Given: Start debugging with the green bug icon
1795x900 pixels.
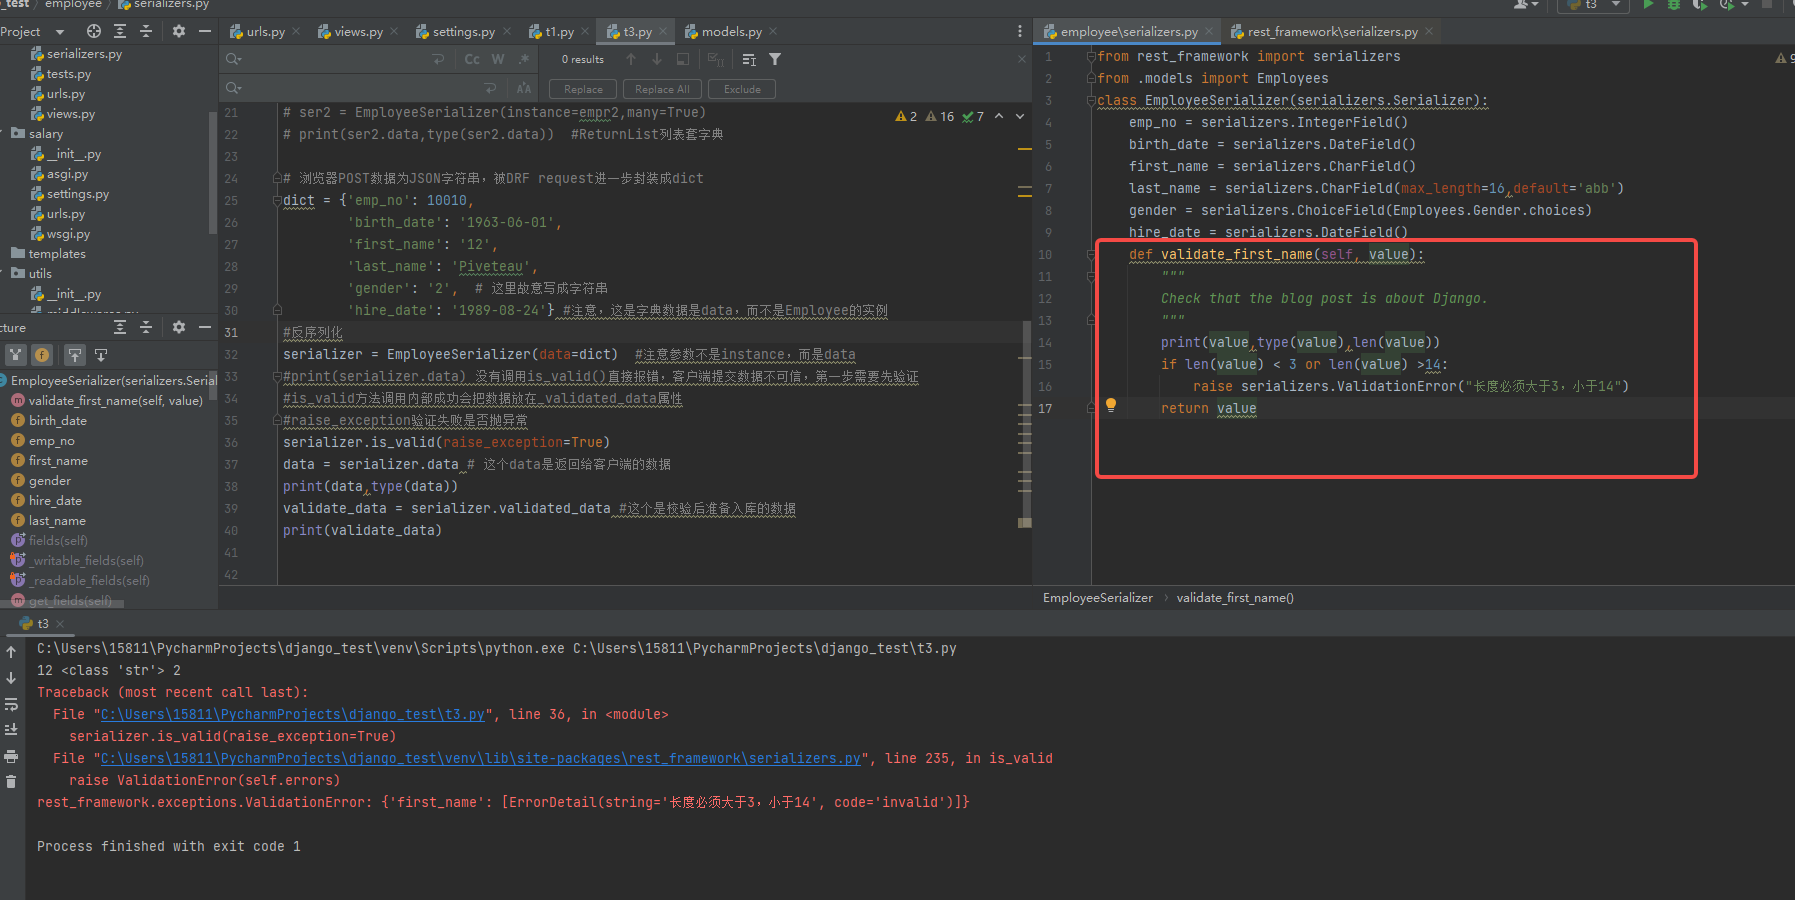Looking at the screenshot, I should coord(1673,5).
